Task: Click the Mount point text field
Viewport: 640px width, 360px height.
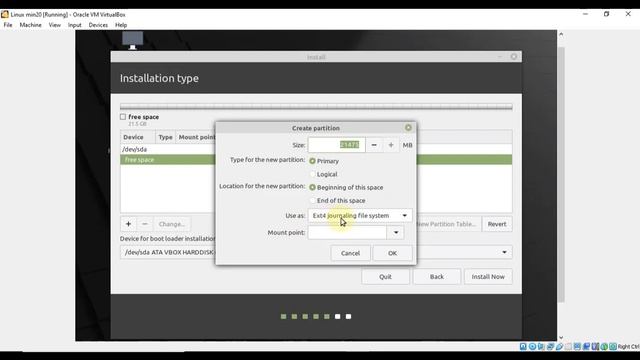Action: click(x=347, y=232)
